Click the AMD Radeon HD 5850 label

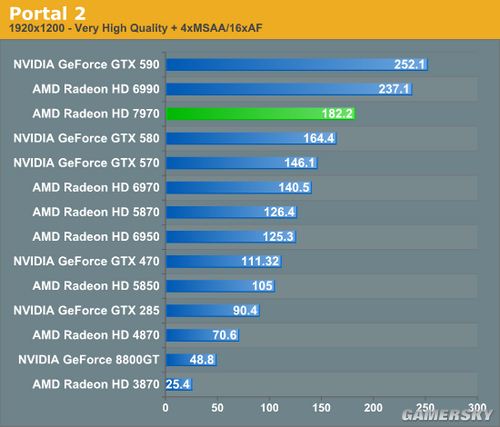tap(96, 286)
